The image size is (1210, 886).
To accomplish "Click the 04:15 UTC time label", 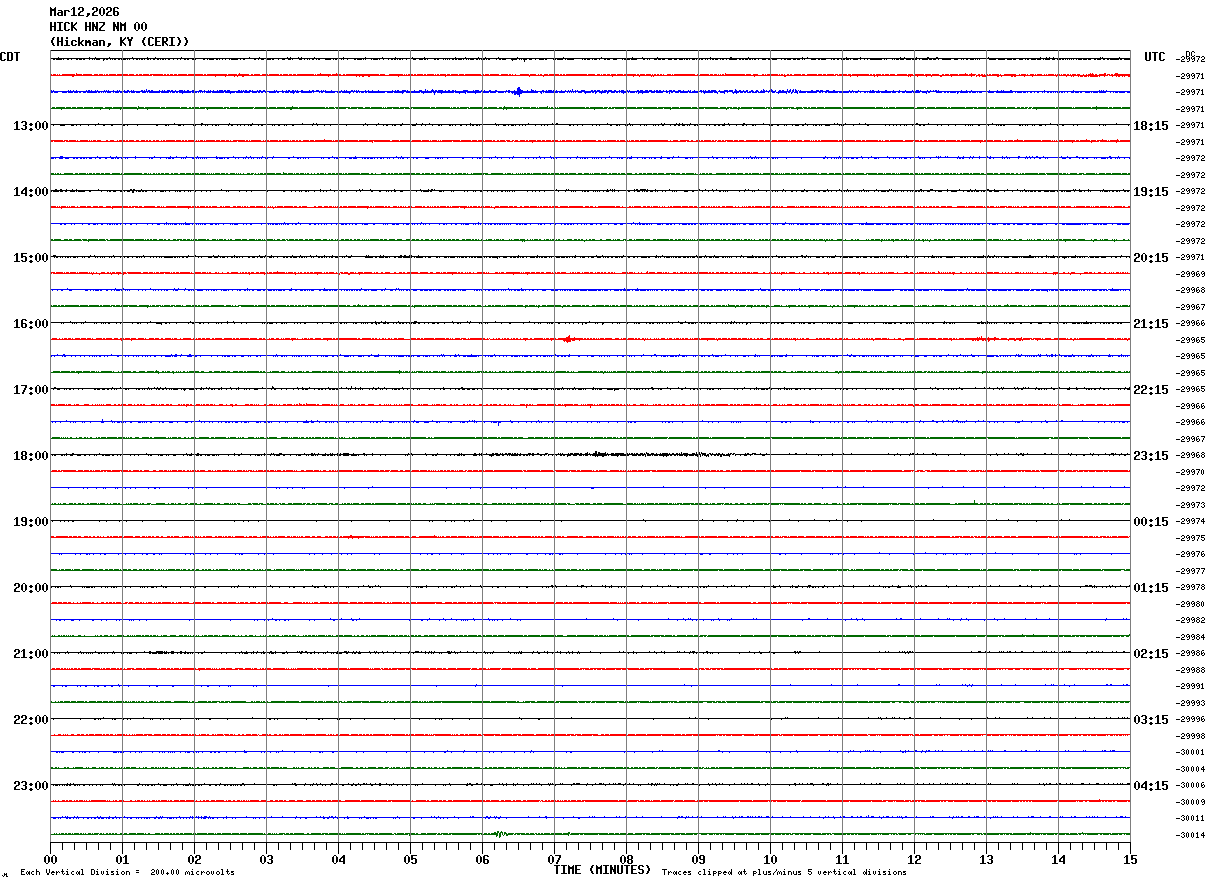I will [x=1151, y=786].
